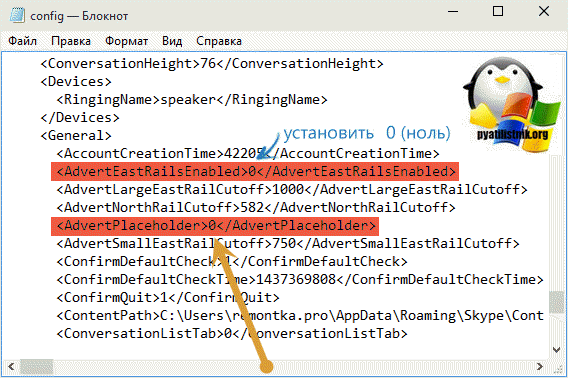Click the horizontal scrollbar left arrow
Screen dimensions: 568x378
pyautogui.click(x=11, y=366)
